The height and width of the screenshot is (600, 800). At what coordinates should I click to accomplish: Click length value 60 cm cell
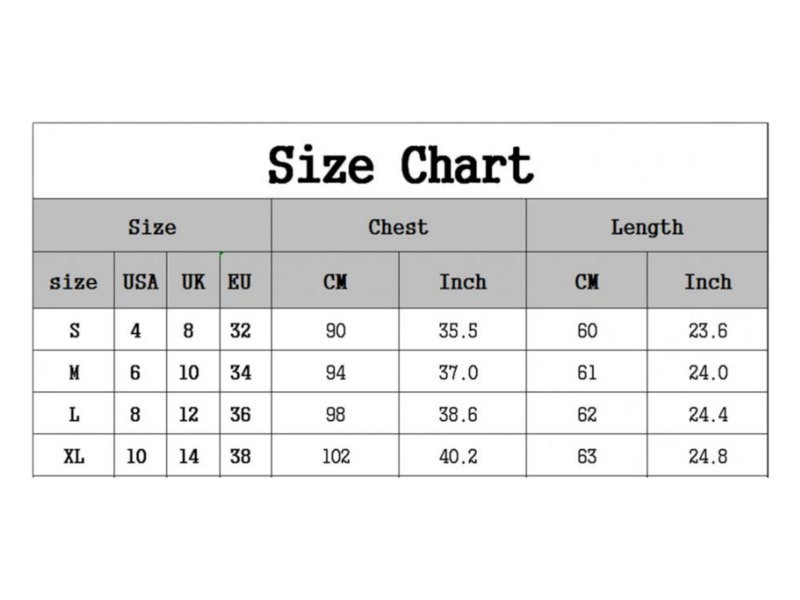click(x=587, y=330)
